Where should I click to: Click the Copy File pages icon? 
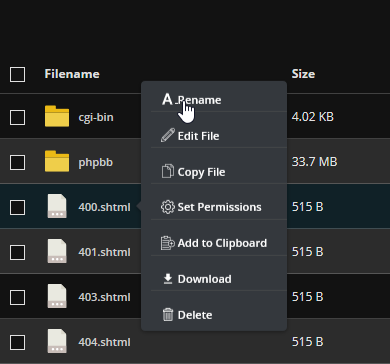(168, 171)
